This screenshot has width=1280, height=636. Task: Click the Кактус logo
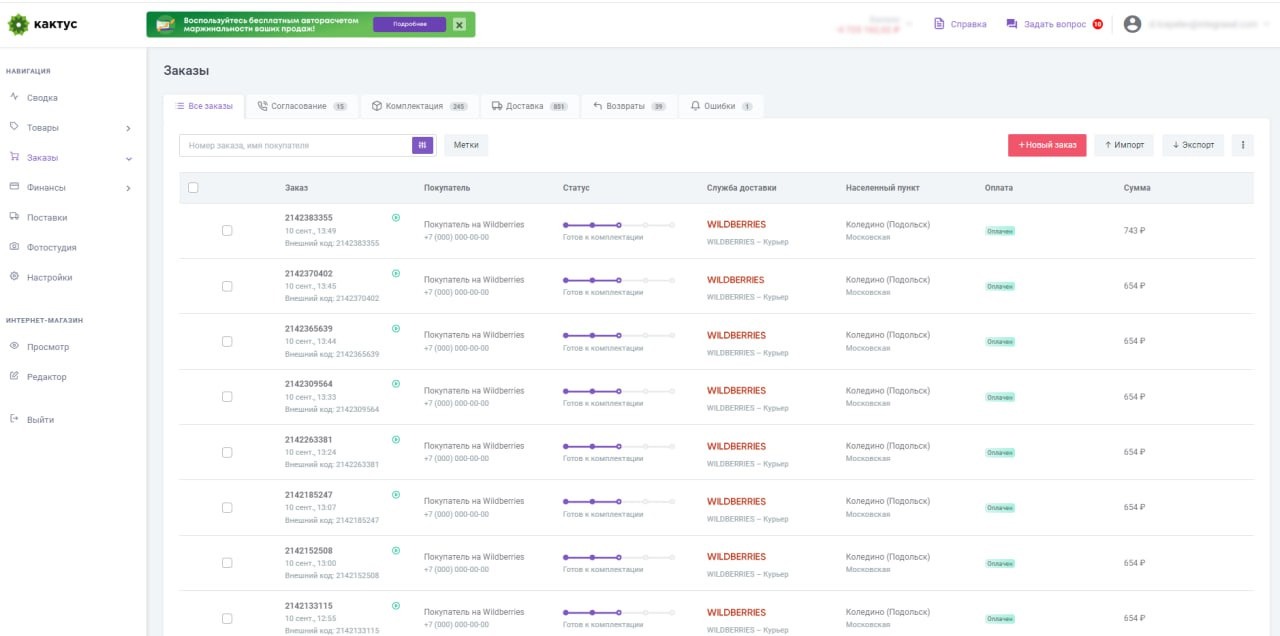pos(42,24)
